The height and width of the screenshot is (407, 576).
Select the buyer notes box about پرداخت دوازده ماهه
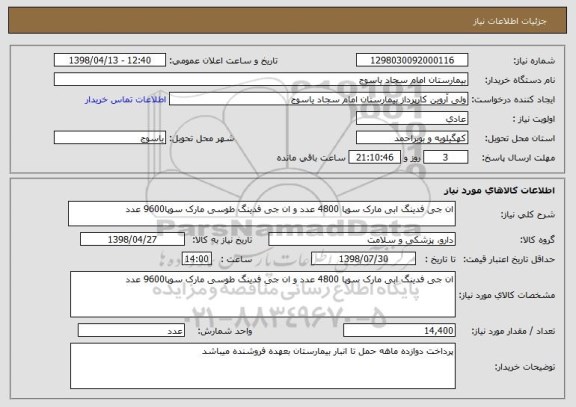point(263,366)
